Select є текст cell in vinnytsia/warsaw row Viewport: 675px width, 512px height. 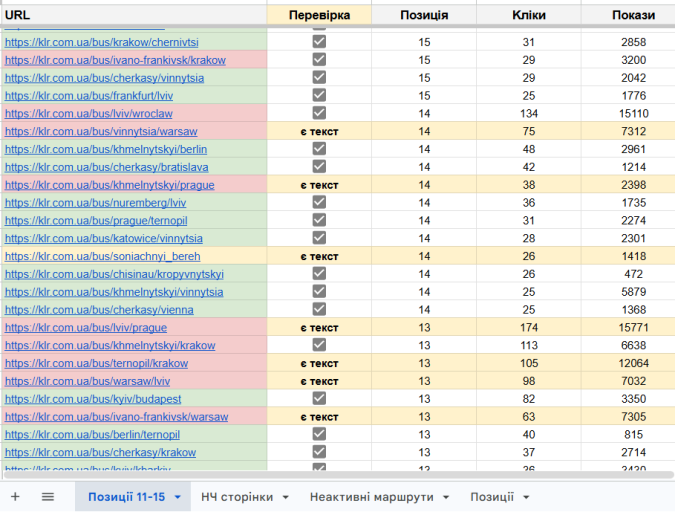tap(319, 131)
